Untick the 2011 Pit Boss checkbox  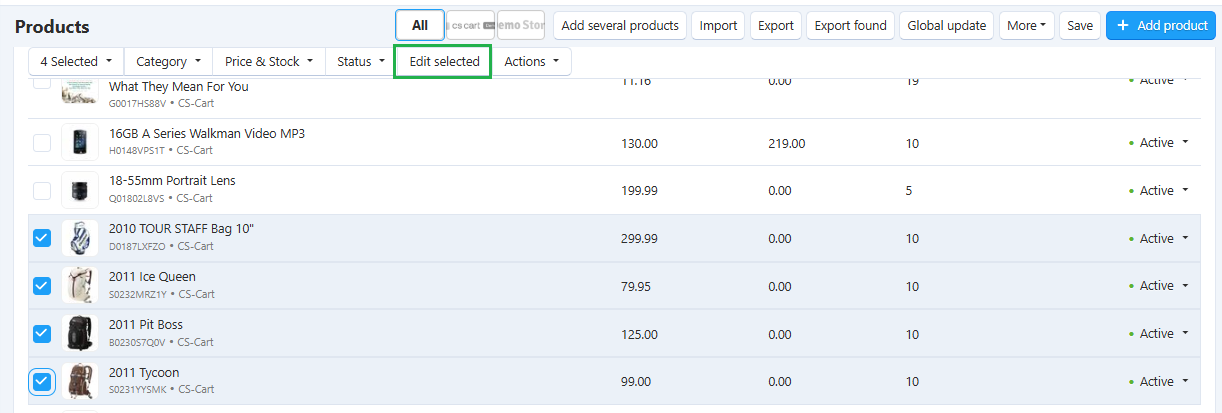pos(42,333)
